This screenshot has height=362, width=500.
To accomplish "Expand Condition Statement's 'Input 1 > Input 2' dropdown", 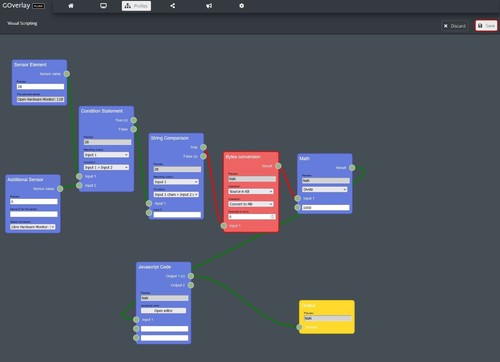I will click(x=106, y=167).
